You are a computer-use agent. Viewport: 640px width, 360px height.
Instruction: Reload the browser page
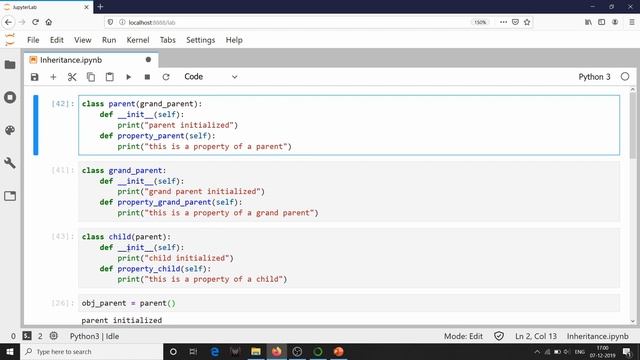tap(35, 22)
